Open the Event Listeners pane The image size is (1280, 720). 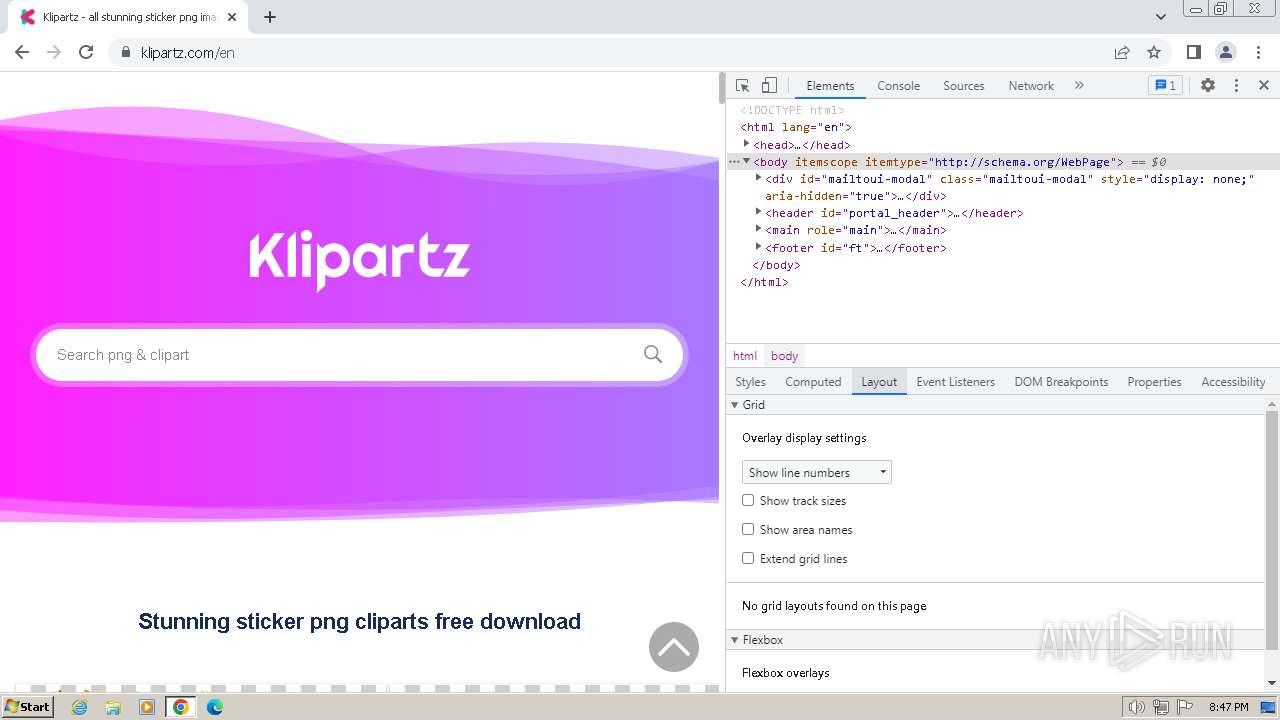[955, 382]
